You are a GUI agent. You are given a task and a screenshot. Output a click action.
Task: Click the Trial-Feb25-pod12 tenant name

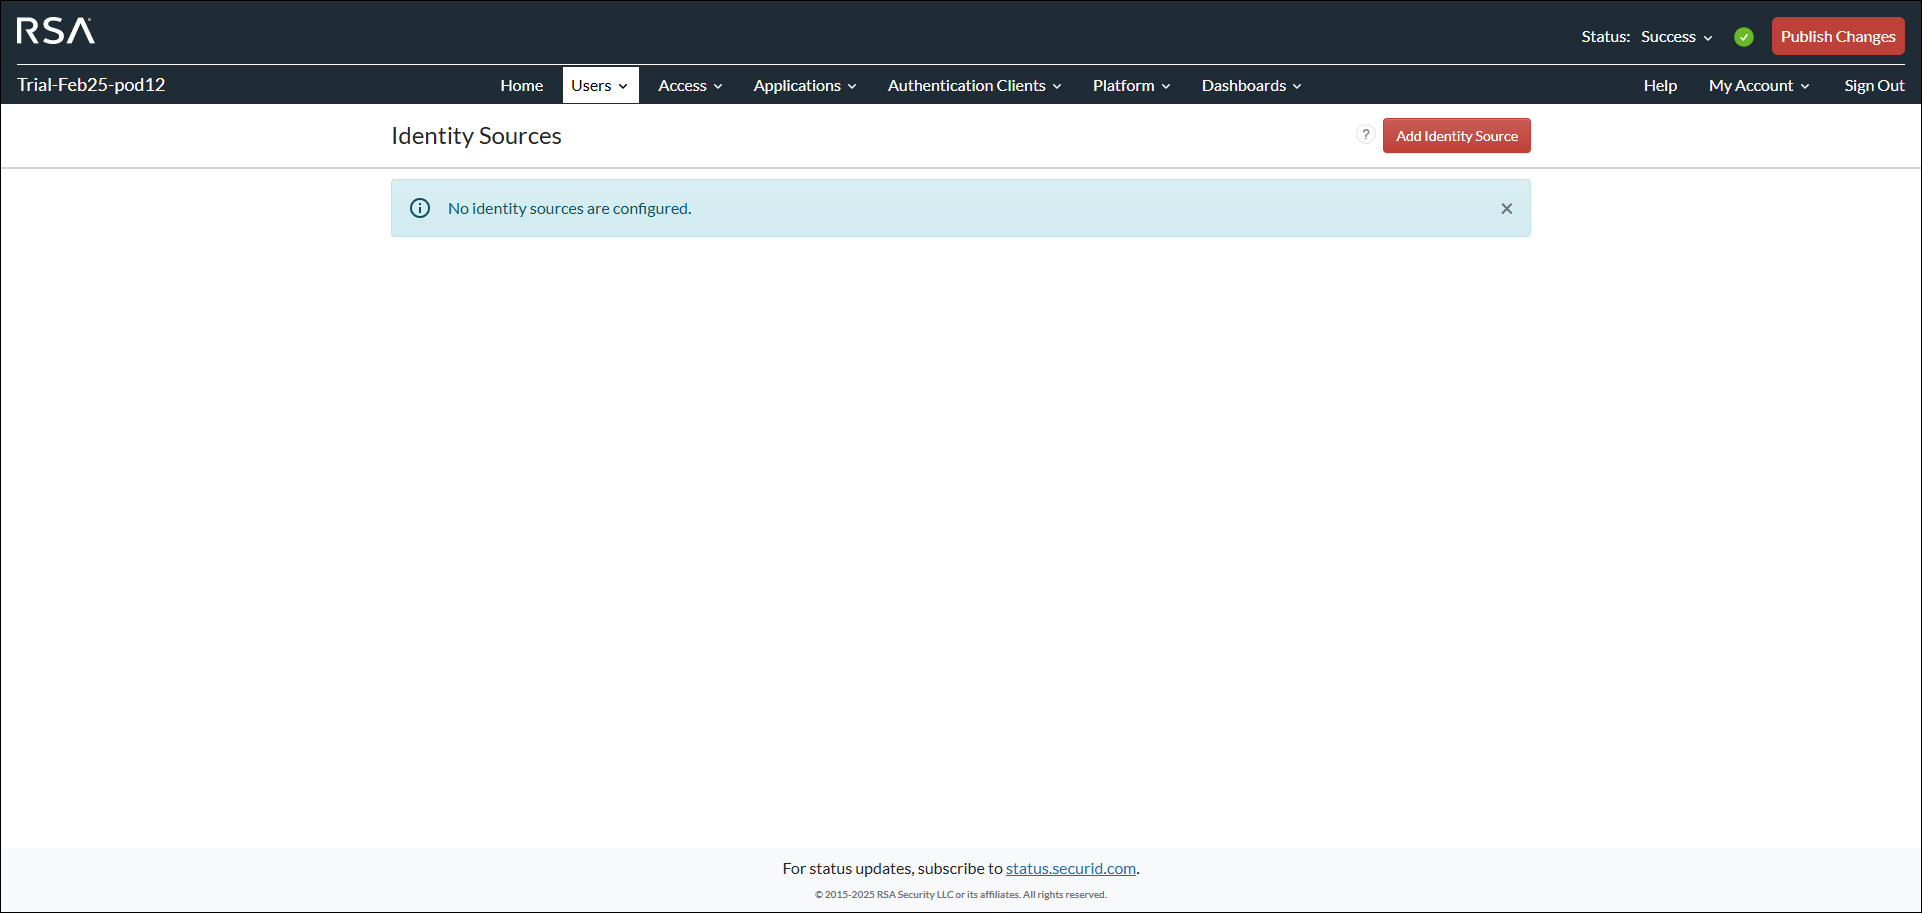pos(91,85)
